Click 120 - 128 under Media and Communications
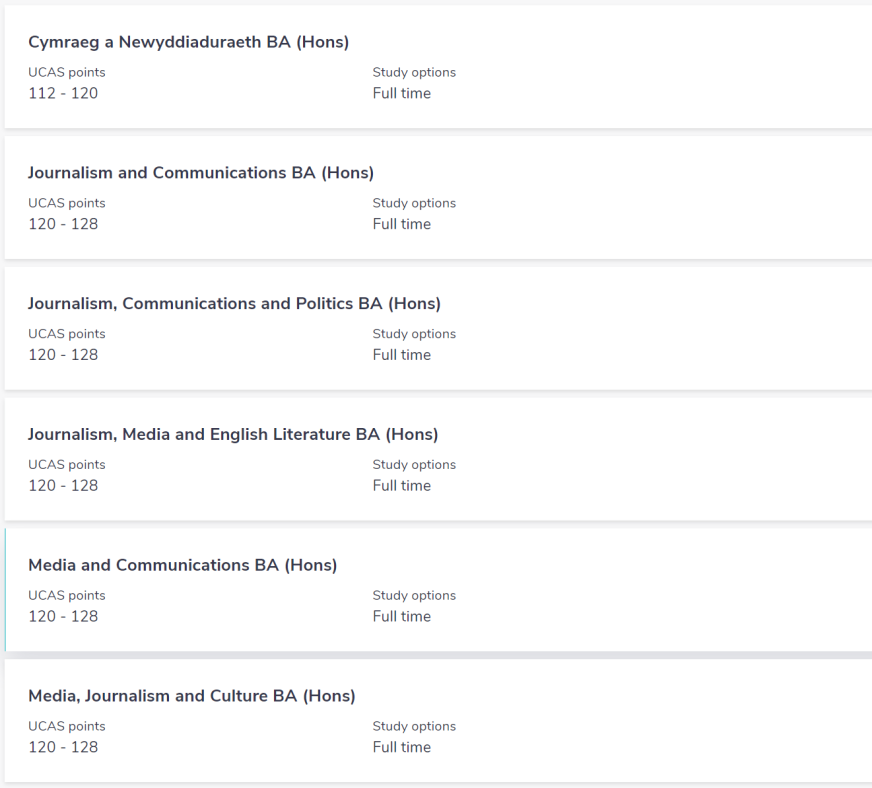872x788 pixels. [x=63, y=617]
